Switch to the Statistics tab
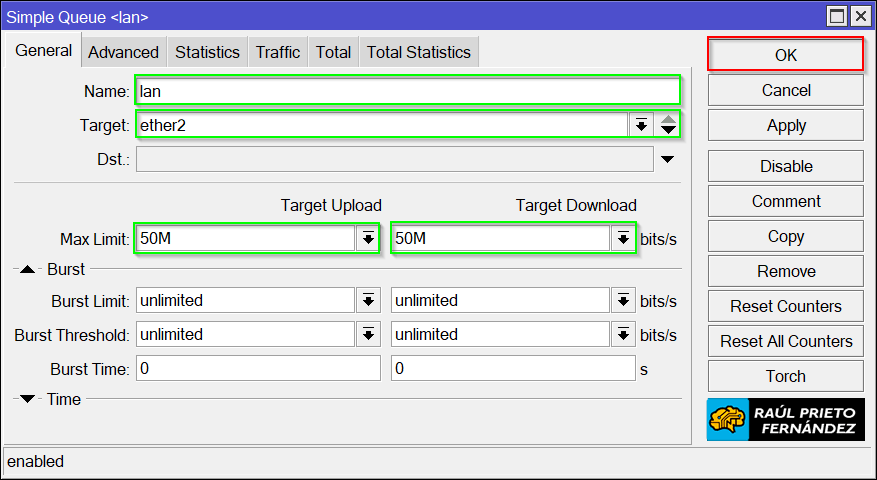Image resolution: width=877 pixels, height=480 pixels. (x=207, y=52)
